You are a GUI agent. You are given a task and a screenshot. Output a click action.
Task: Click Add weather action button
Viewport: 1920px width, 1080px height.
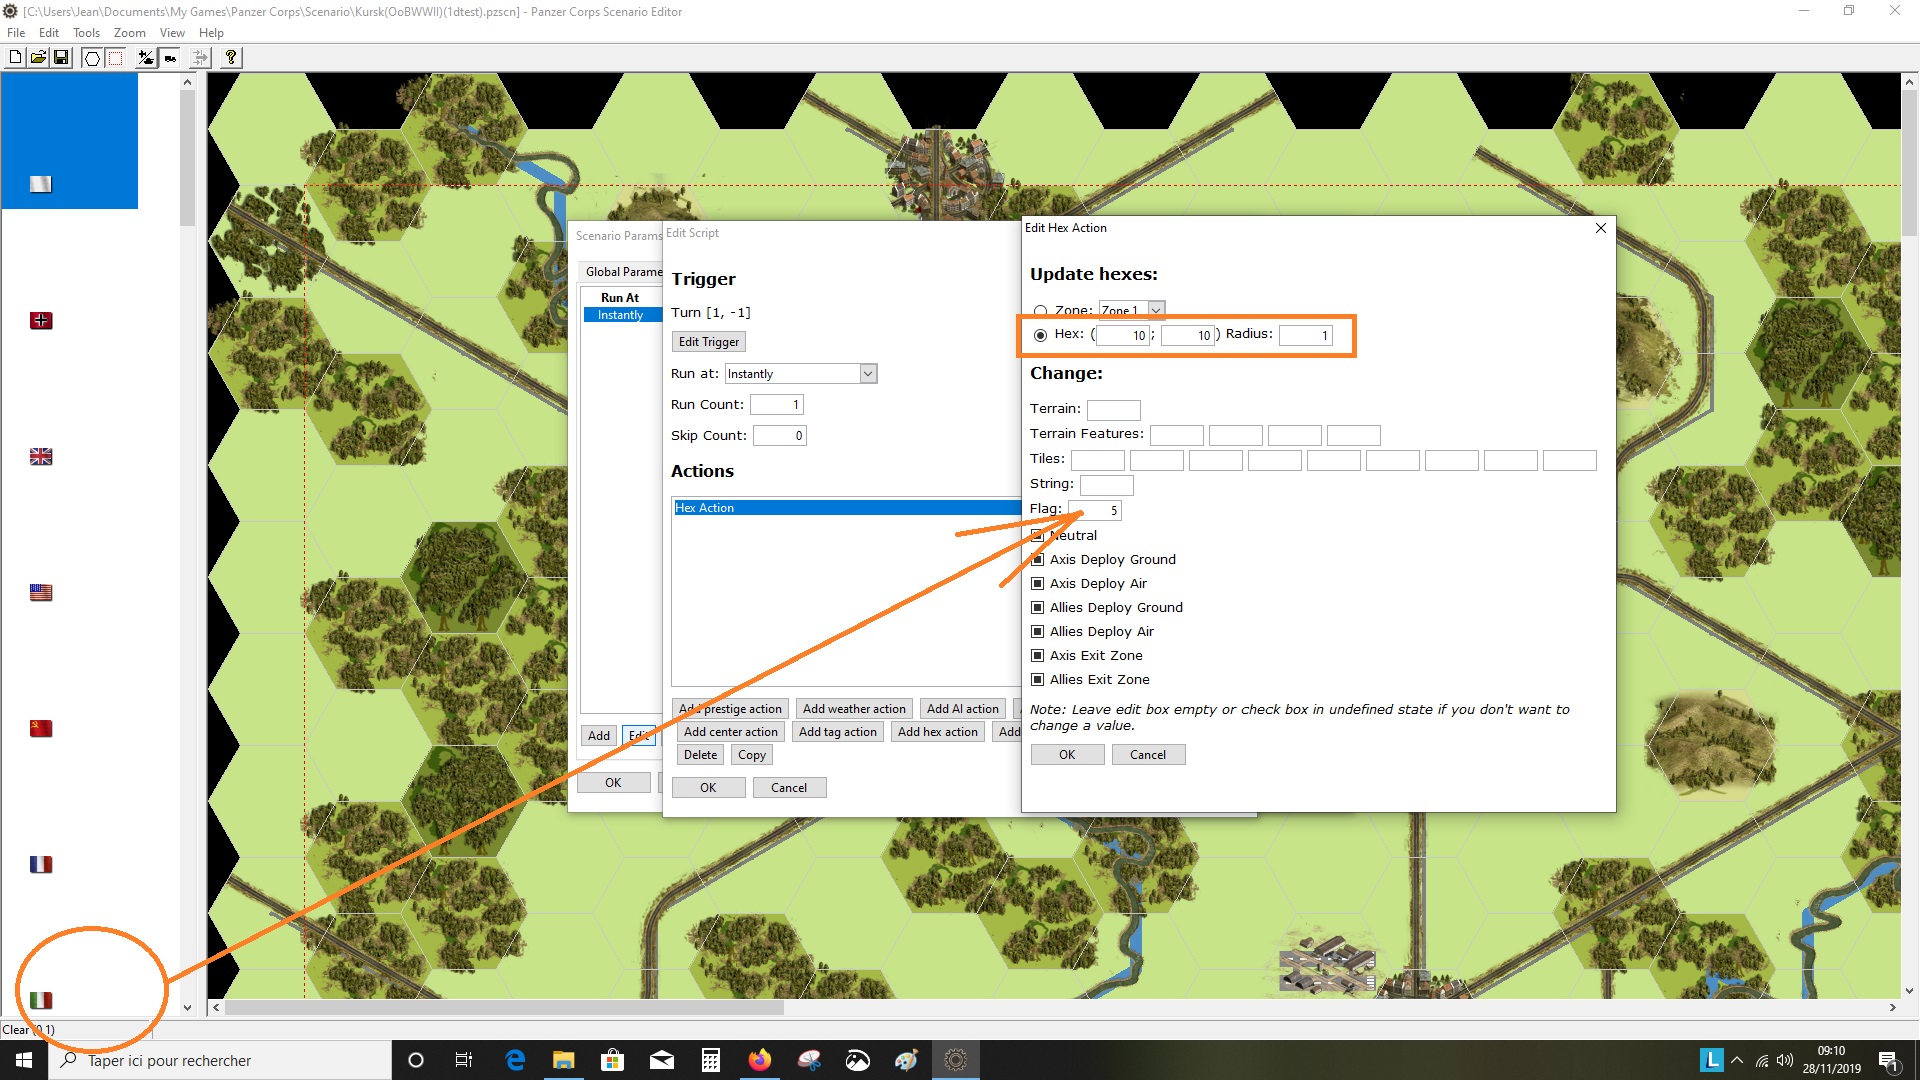tap(854, 709)
